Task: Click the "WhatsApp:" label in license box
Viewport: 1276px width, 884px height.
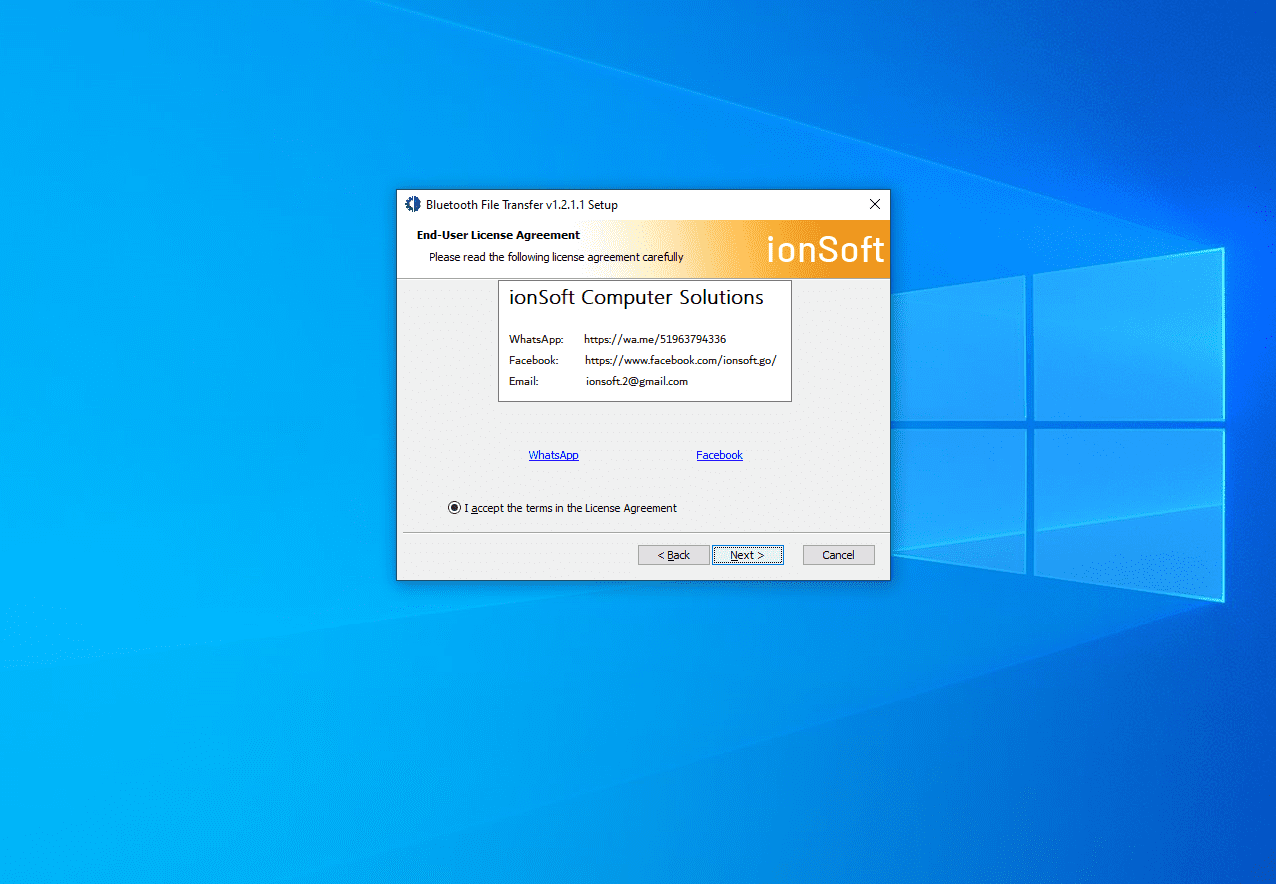Action: coord(536,339)
